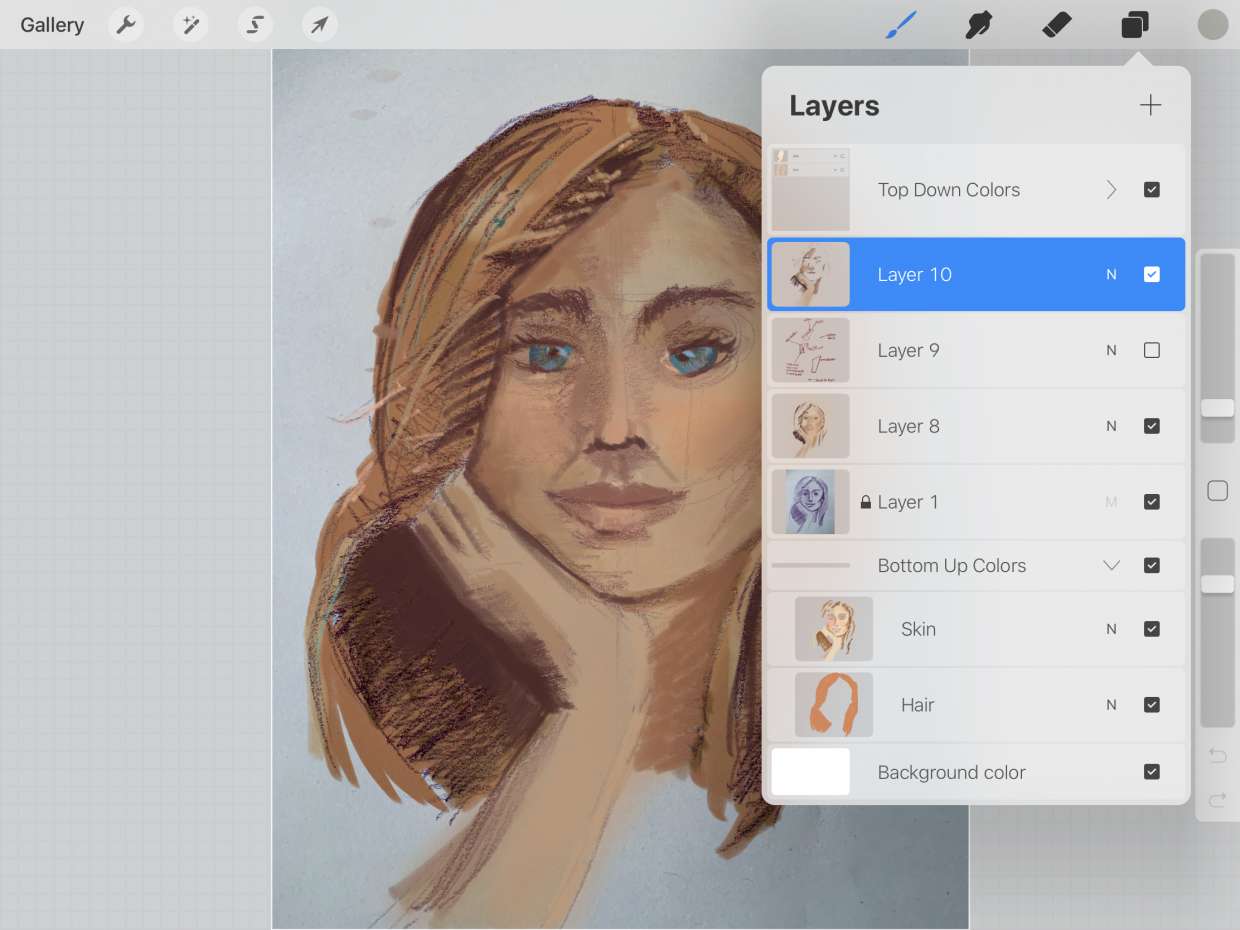Select the Paint brush tool
The image size is (1240, 930).
coord(901,25)
